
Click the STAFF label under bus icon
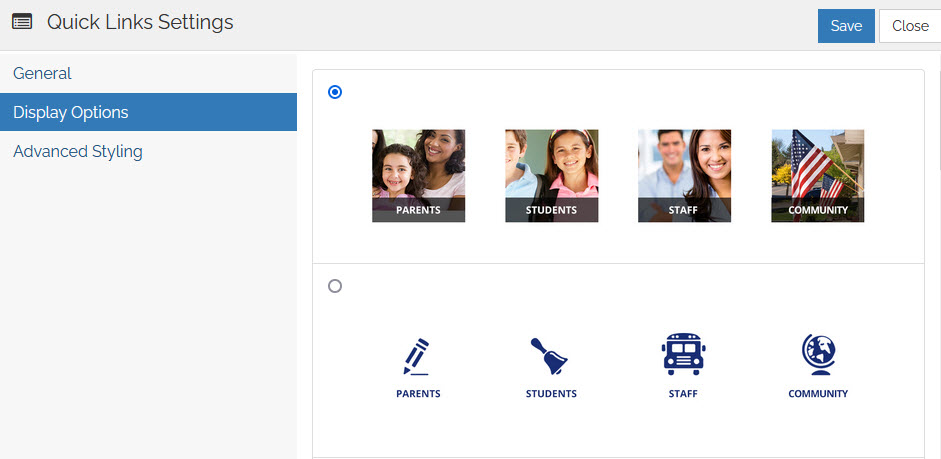pos(683,394)
